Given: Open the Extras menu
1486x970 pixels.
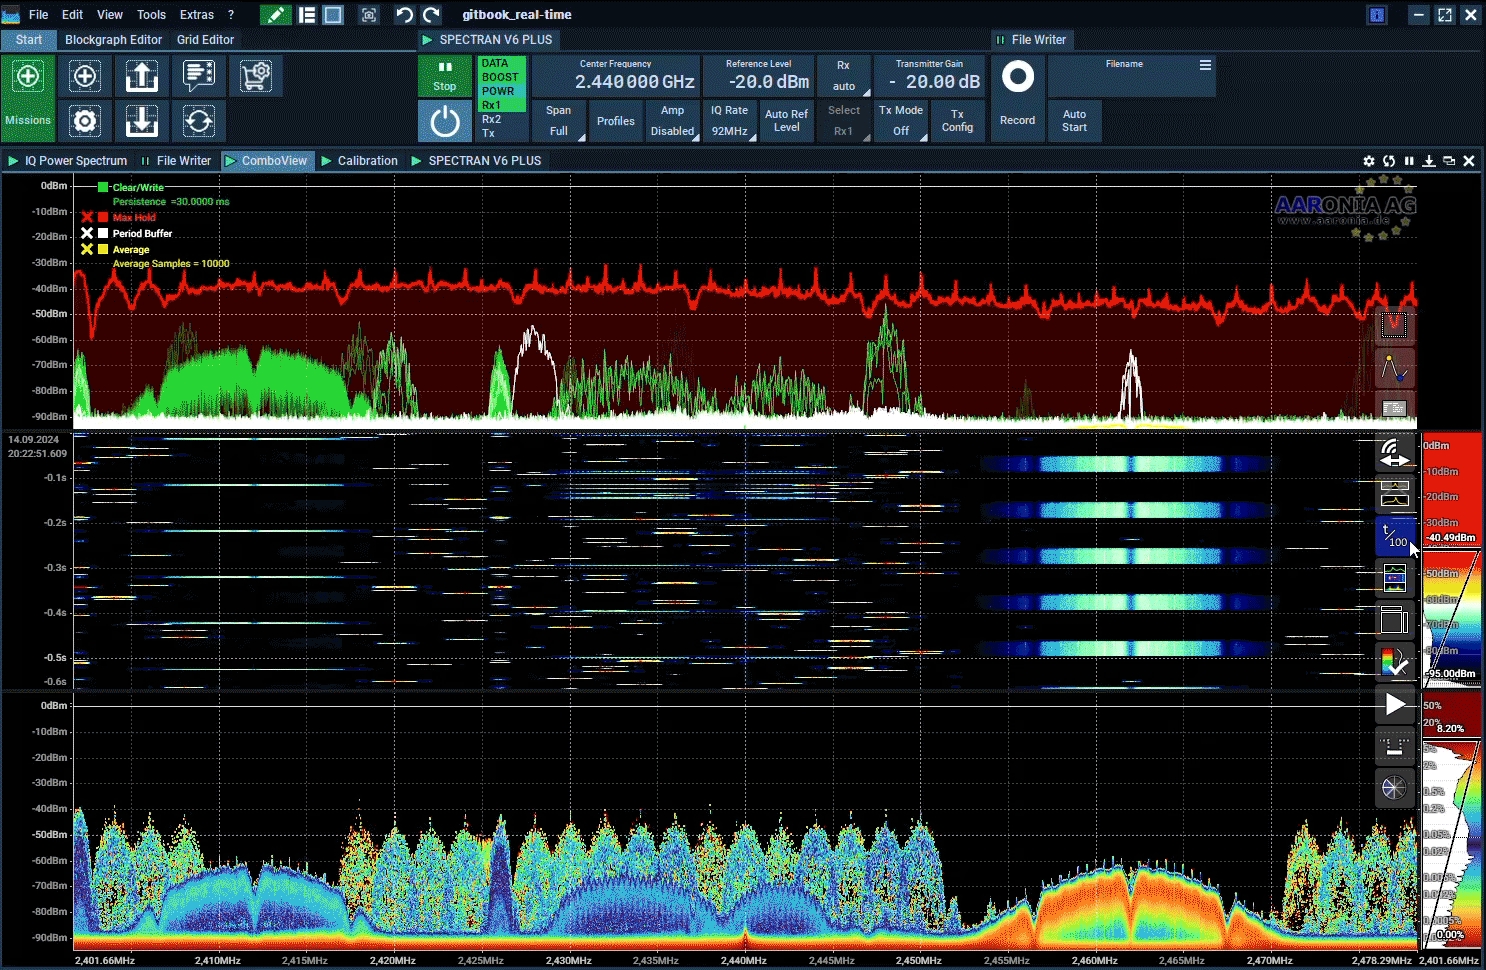Looking at the screenshot, I should [x=197, y=15].
